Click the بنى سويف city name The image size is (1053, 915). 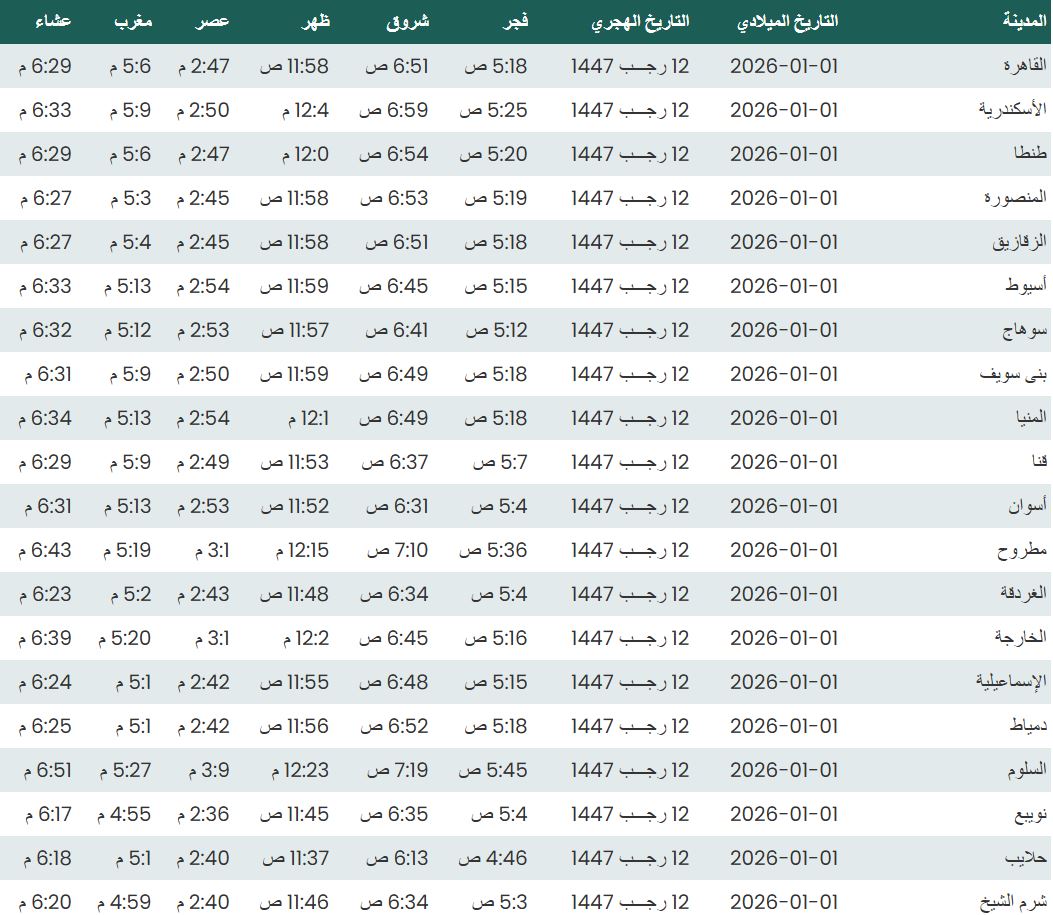[1013, 374]
